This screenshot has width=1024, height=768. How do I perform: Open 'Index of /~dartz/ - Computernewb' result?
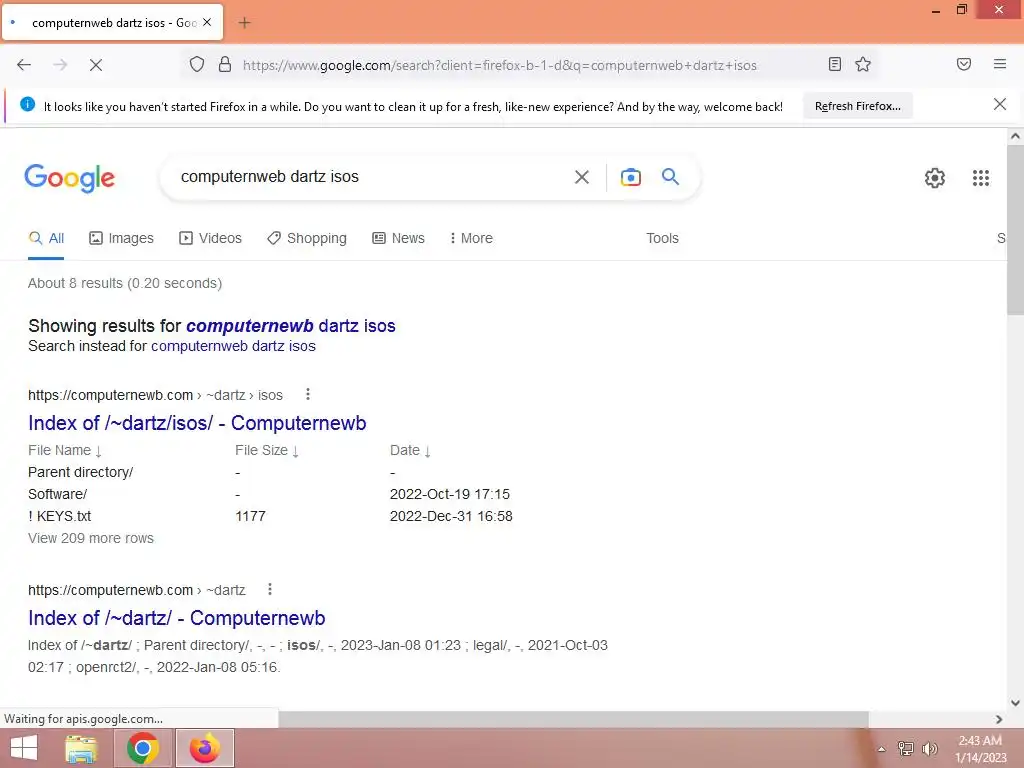[x=176, y=618]
